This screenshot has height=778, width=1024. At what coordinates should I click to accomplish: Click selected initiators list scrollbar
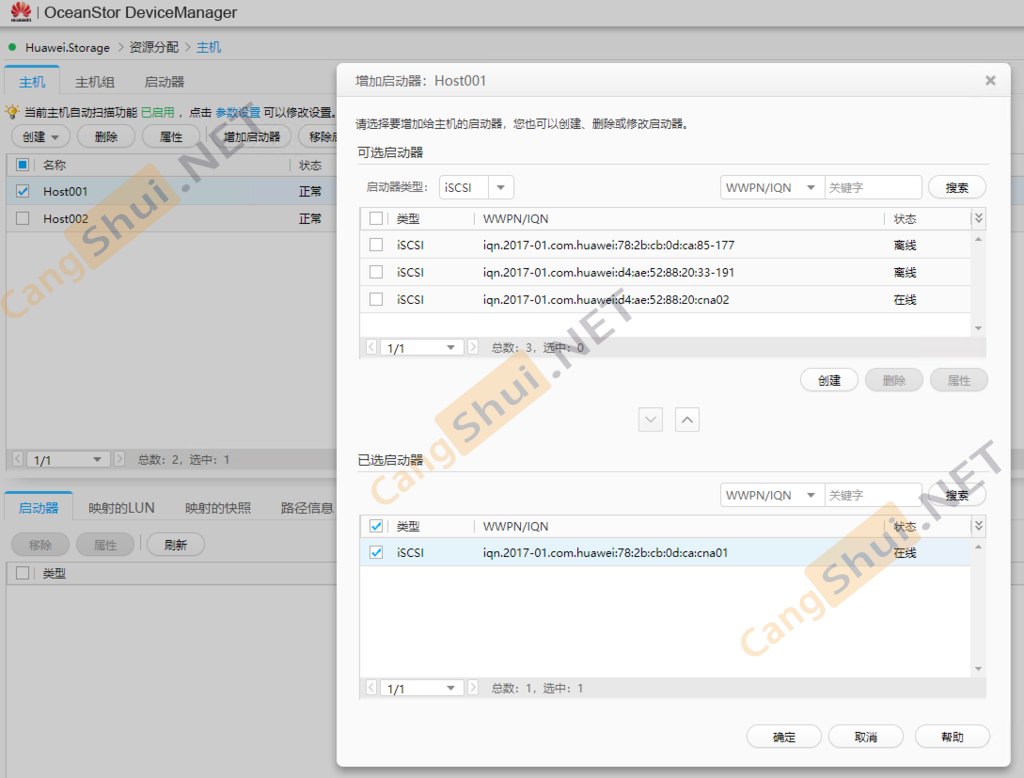[x=978, y=608]
